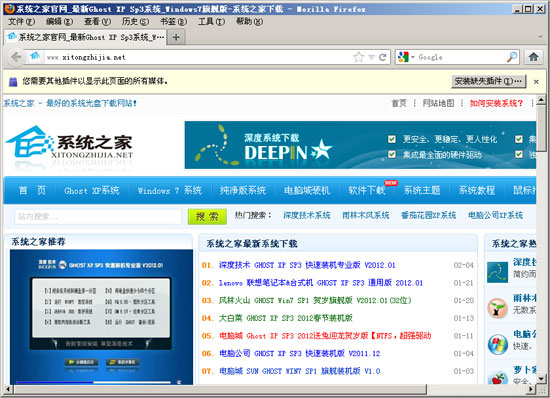Open download 01 深度技术 GHOST XP SP3
Viewport: 550px width, 398px height.
[x=307, y=265]
